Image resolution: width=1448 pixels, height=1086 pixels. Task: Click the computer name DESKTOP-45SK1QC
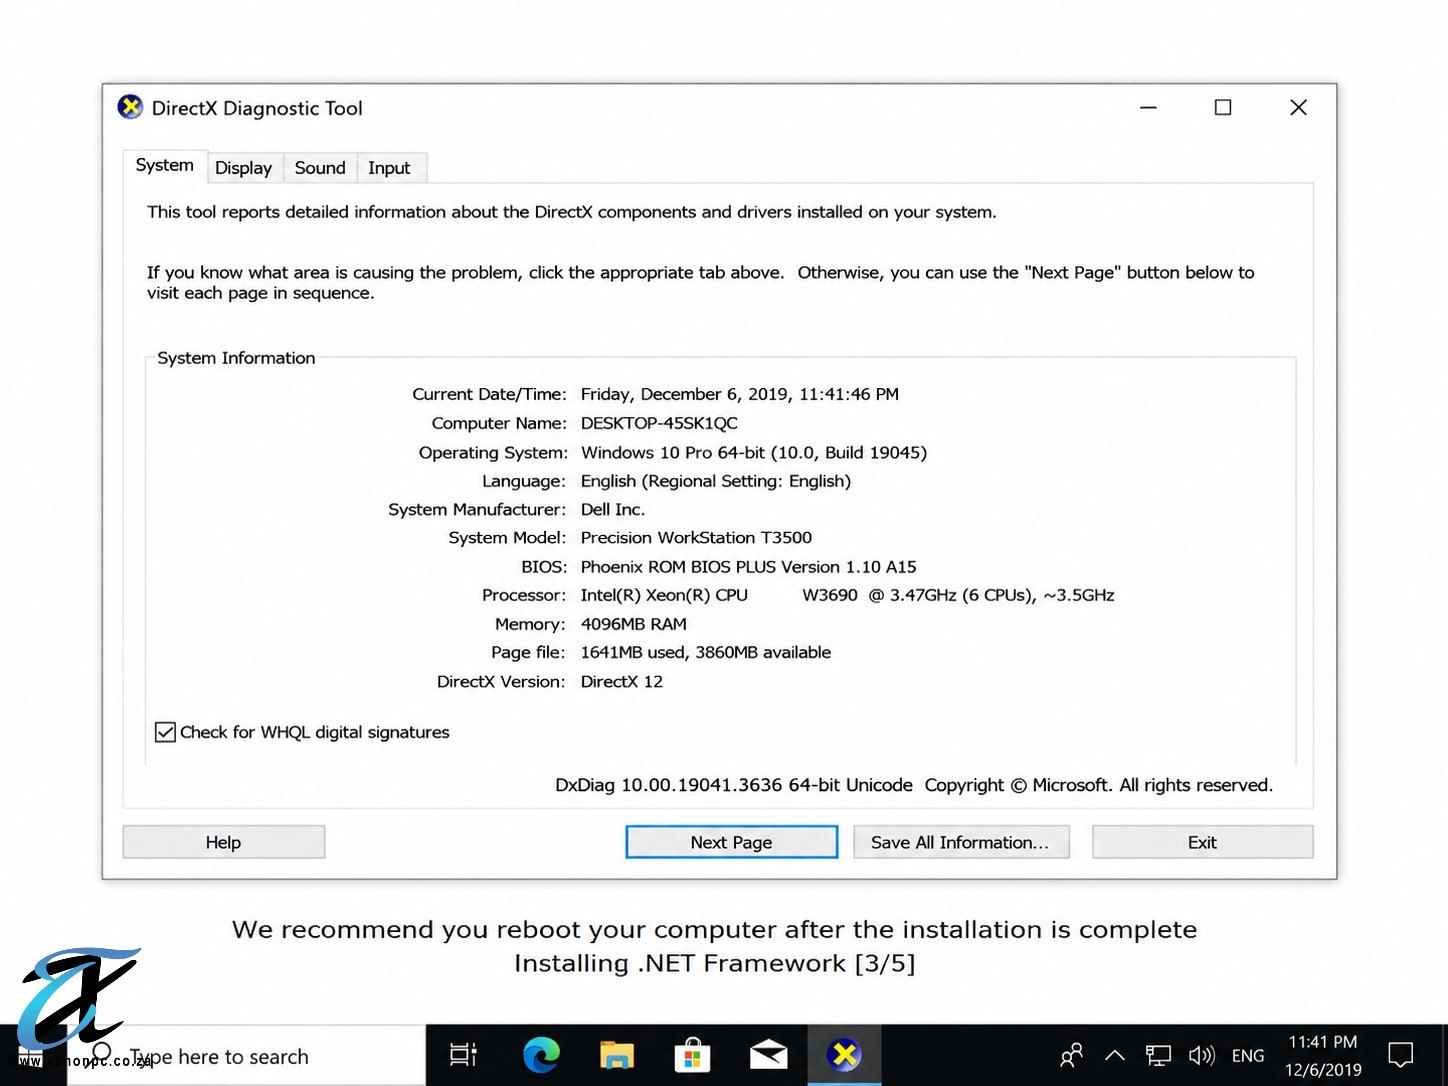coord(659,423)
